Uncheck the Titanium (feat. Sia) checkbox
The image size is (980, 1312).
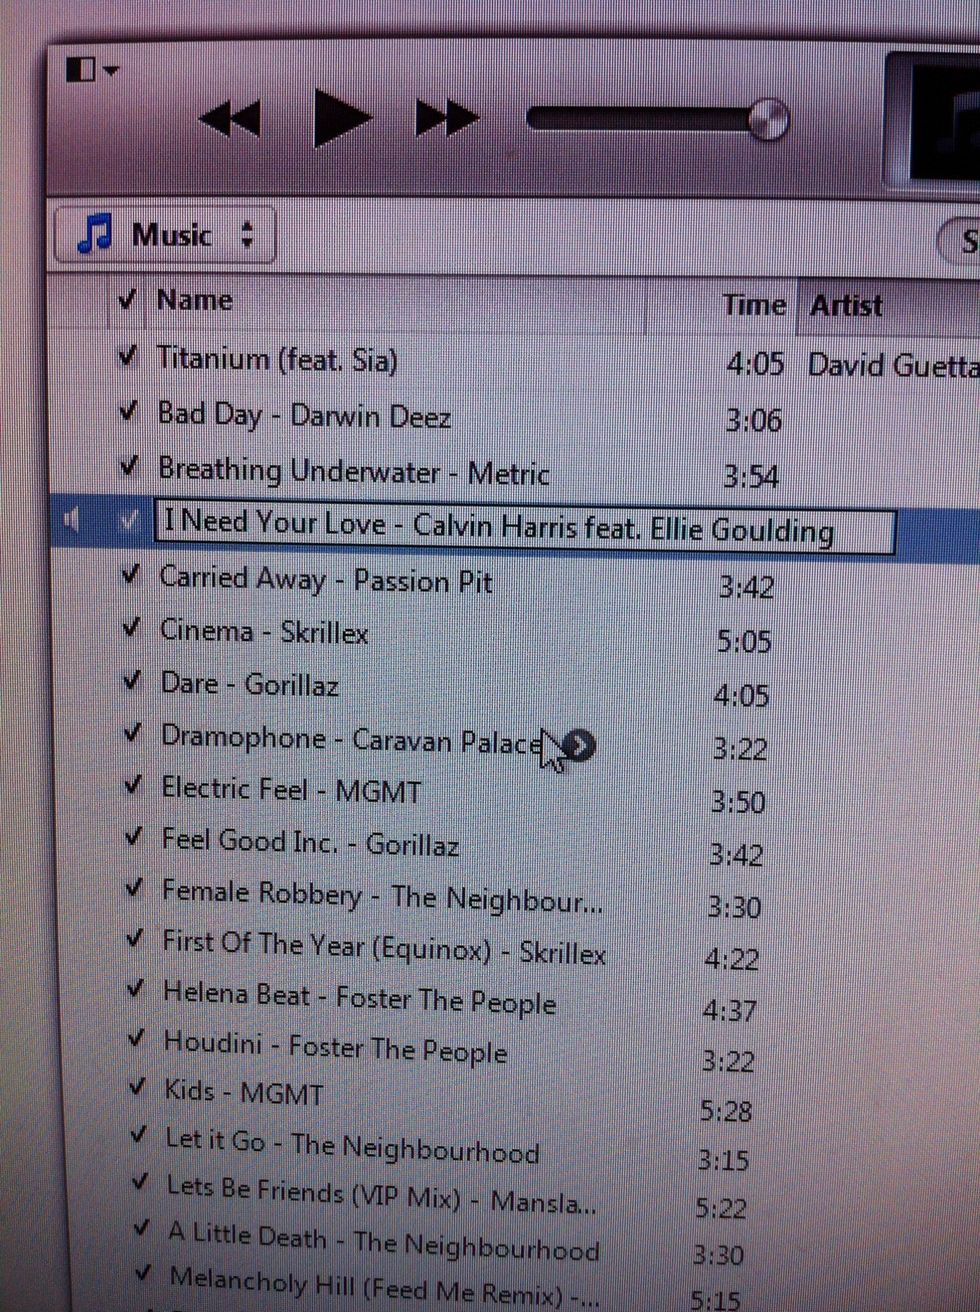click(127, 355)
